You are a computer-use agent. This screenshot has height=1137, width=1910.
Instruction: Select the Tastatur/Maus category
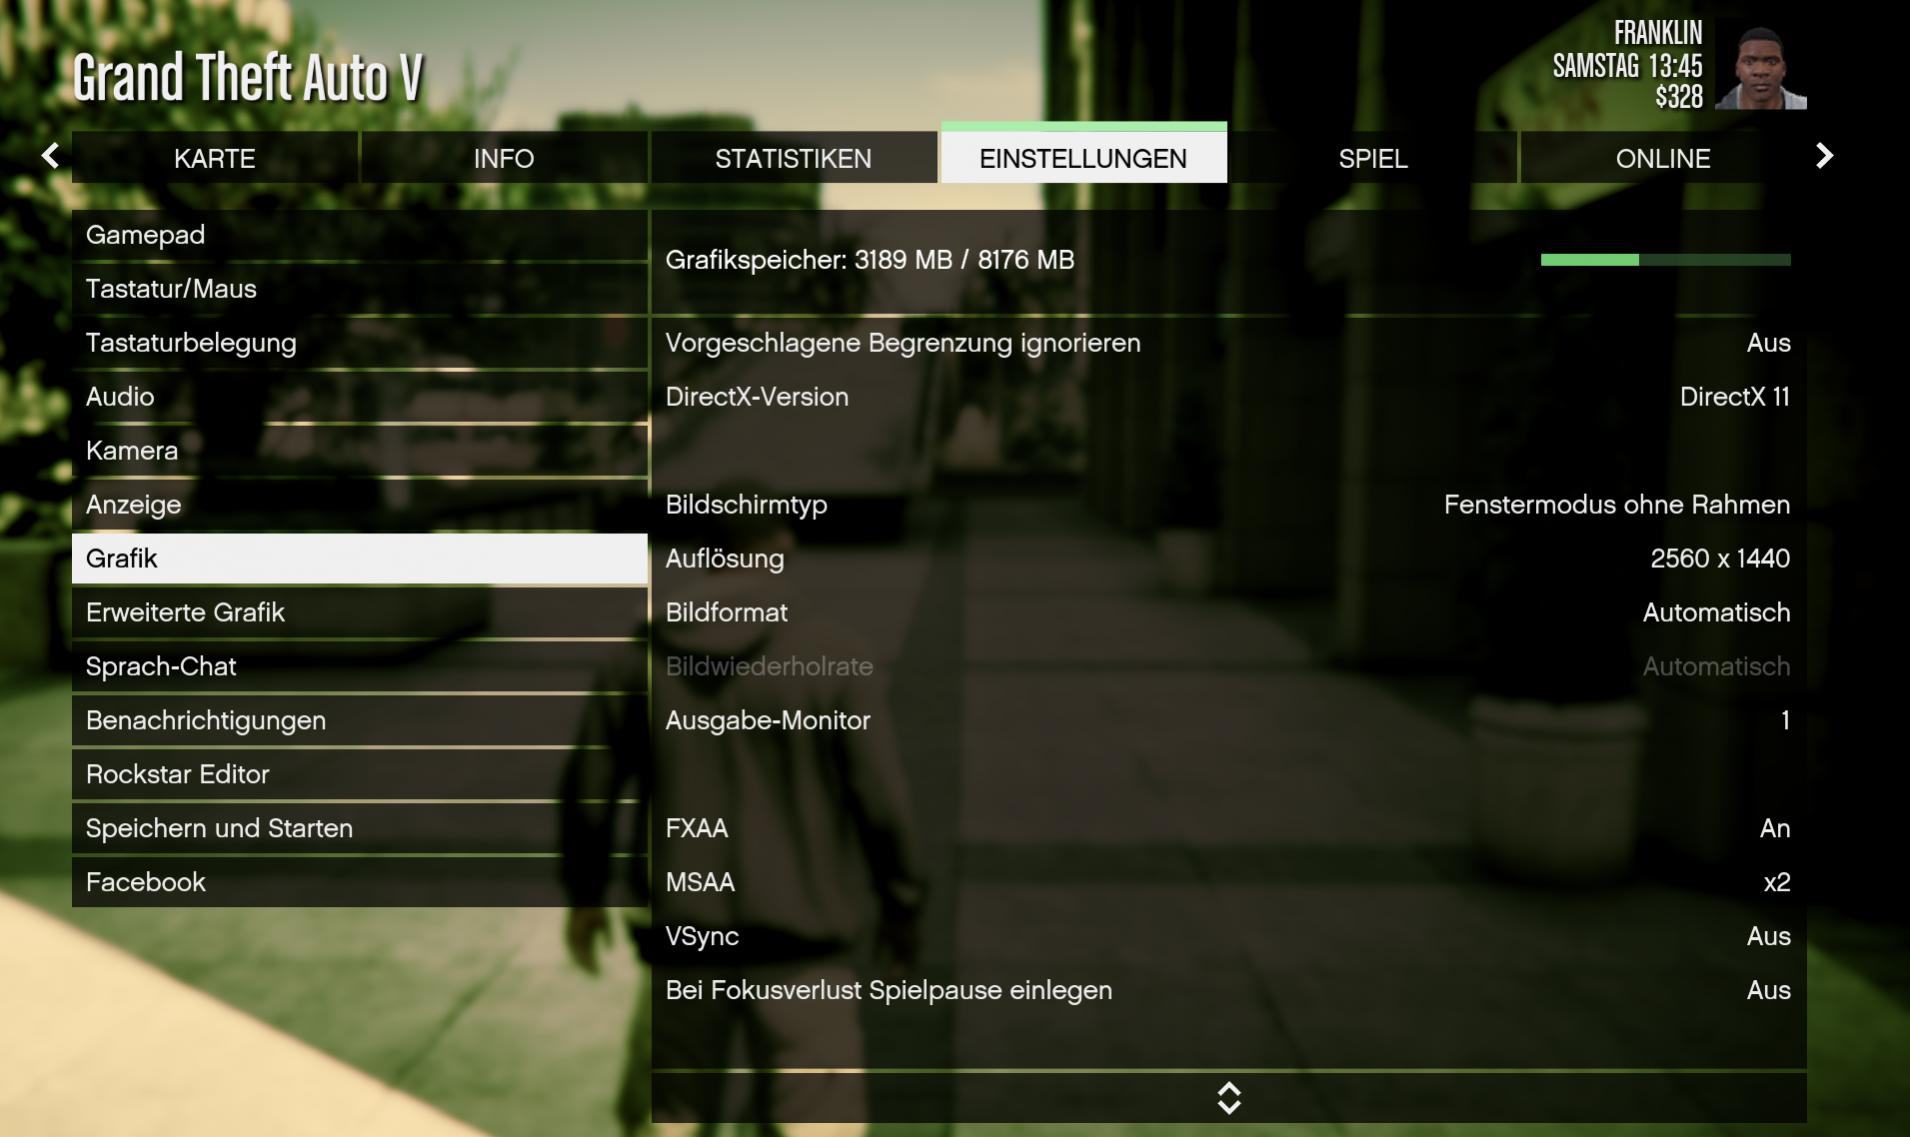tap(360, 289)
